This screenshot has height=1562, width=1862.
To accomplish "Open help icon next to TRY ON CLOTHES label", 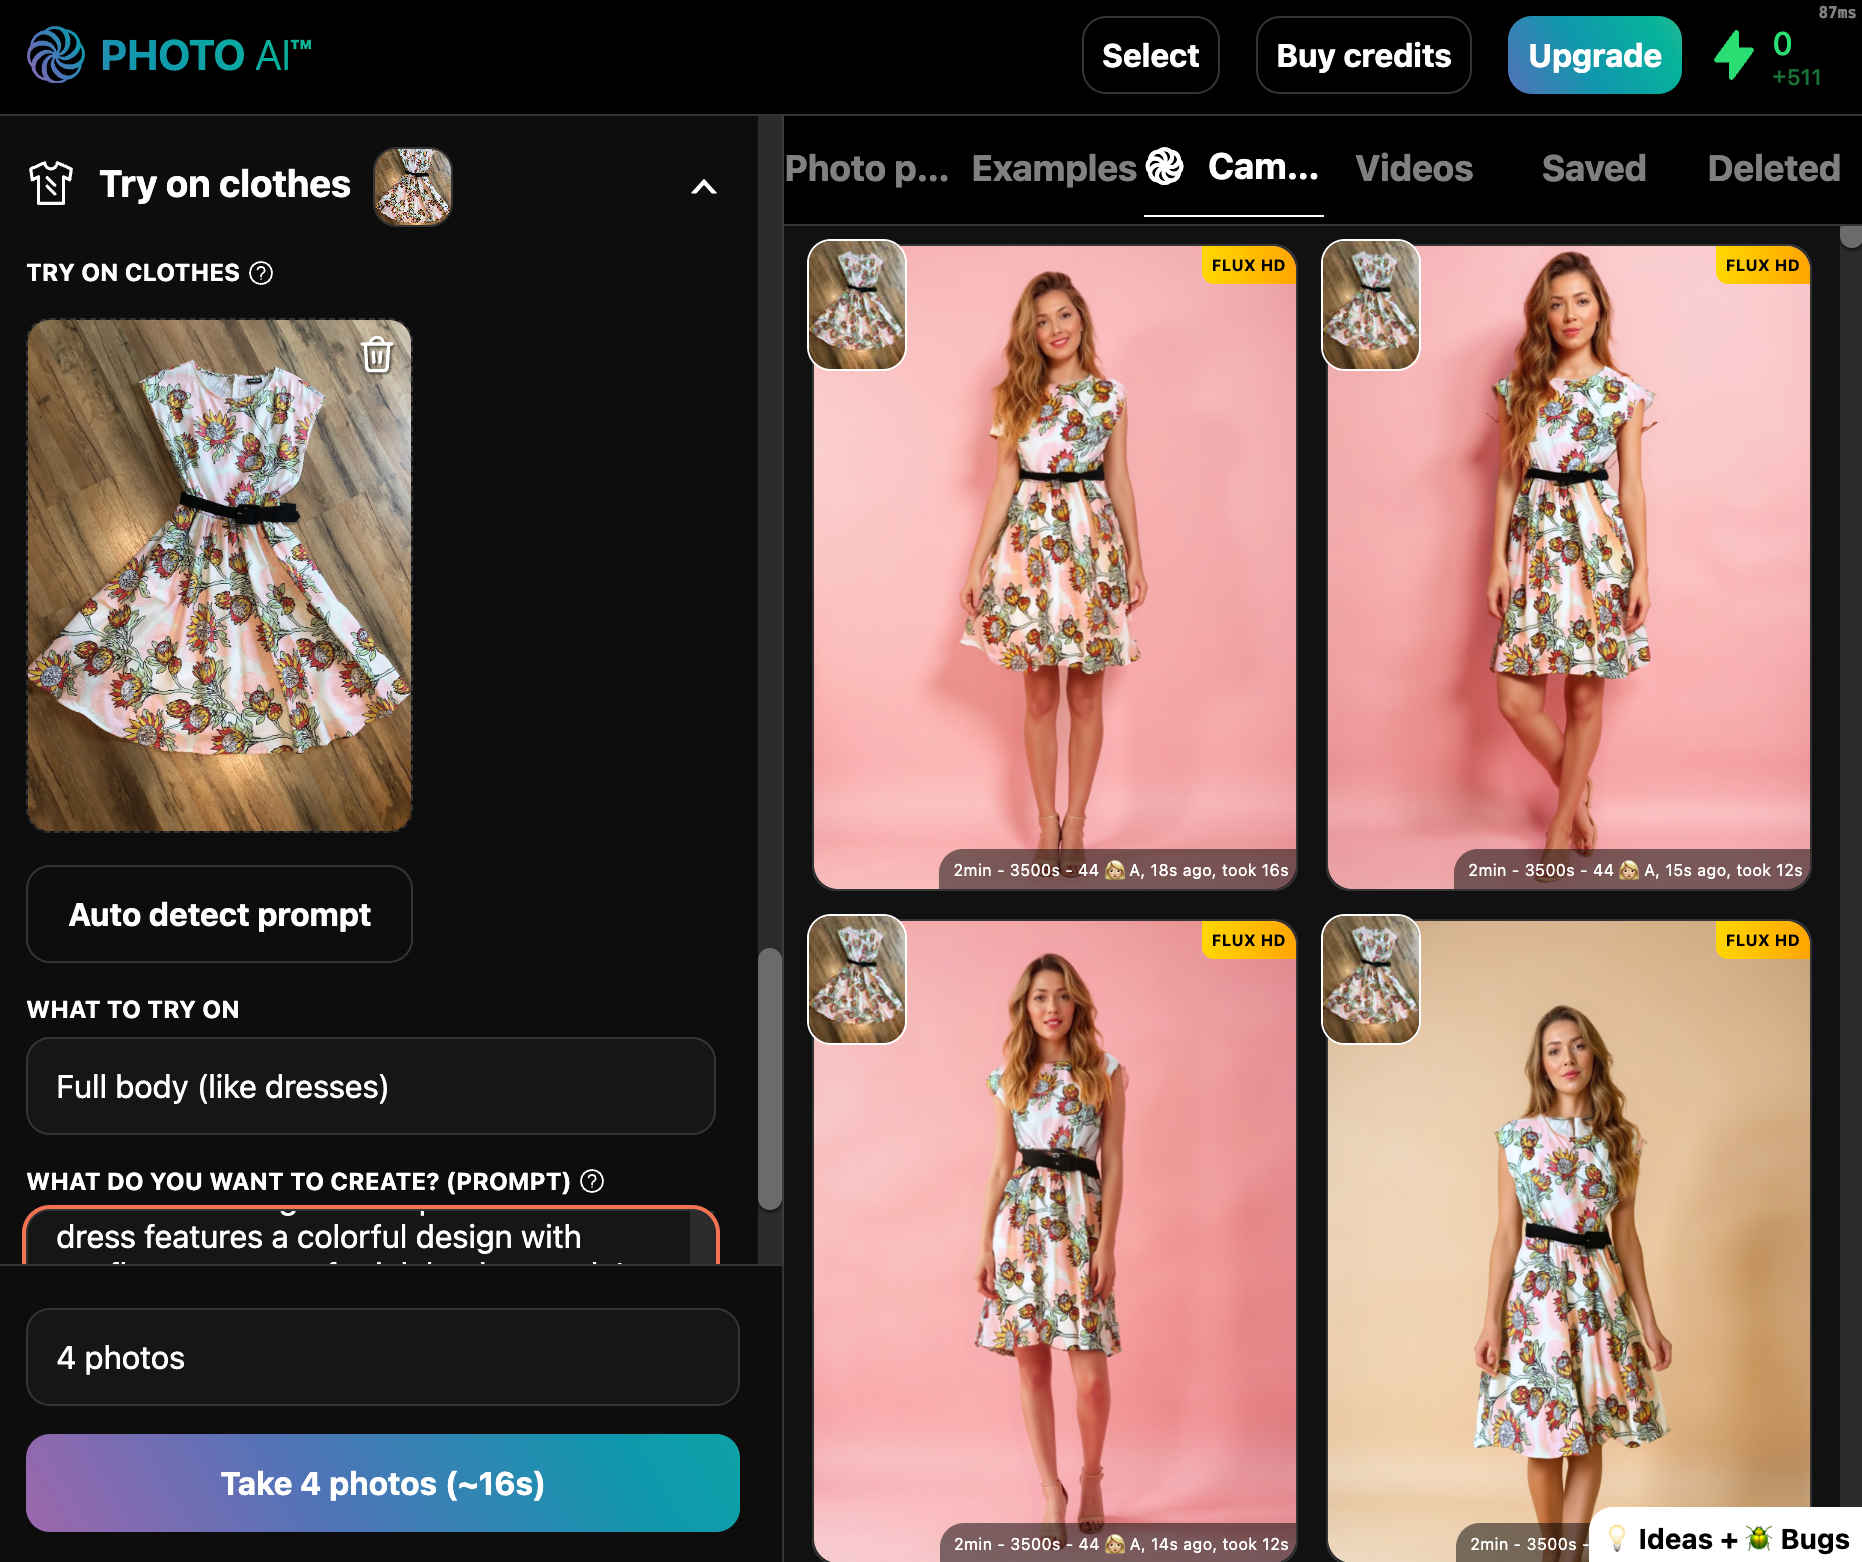I will tap(261, 273).
